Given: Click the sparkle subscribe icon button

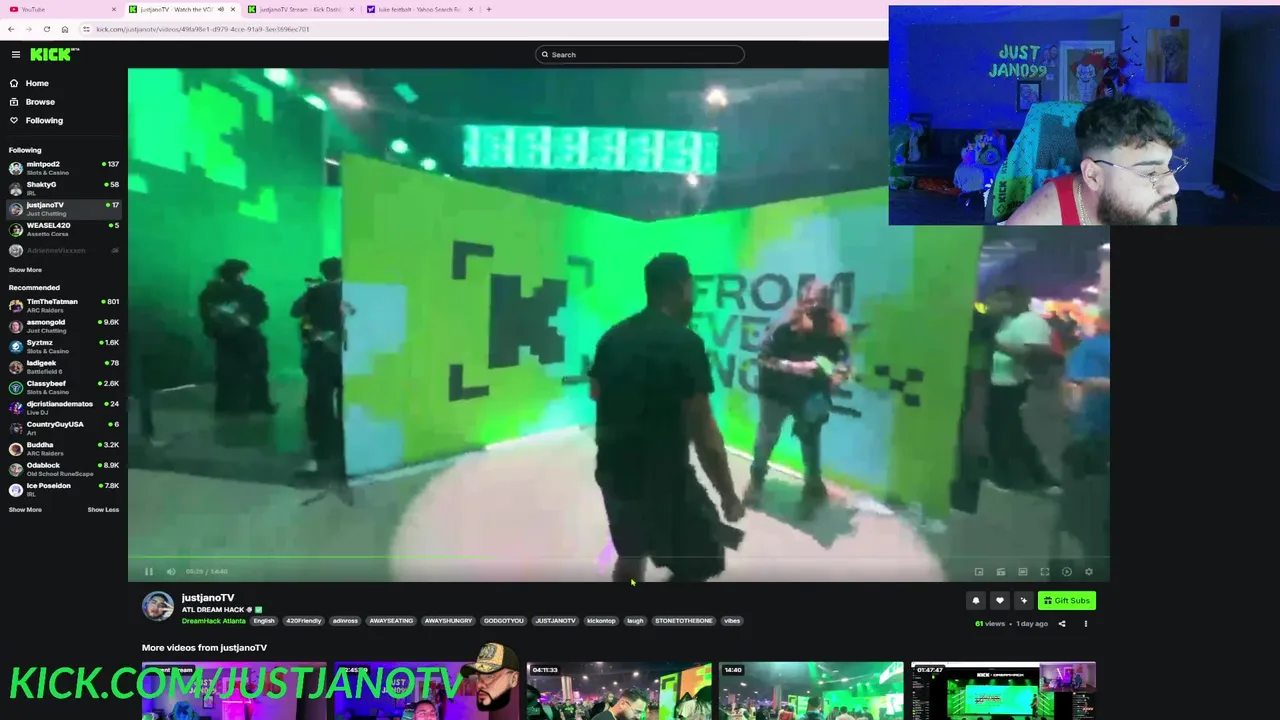Looking at the screenshot, I should [x=1023, y=601].
